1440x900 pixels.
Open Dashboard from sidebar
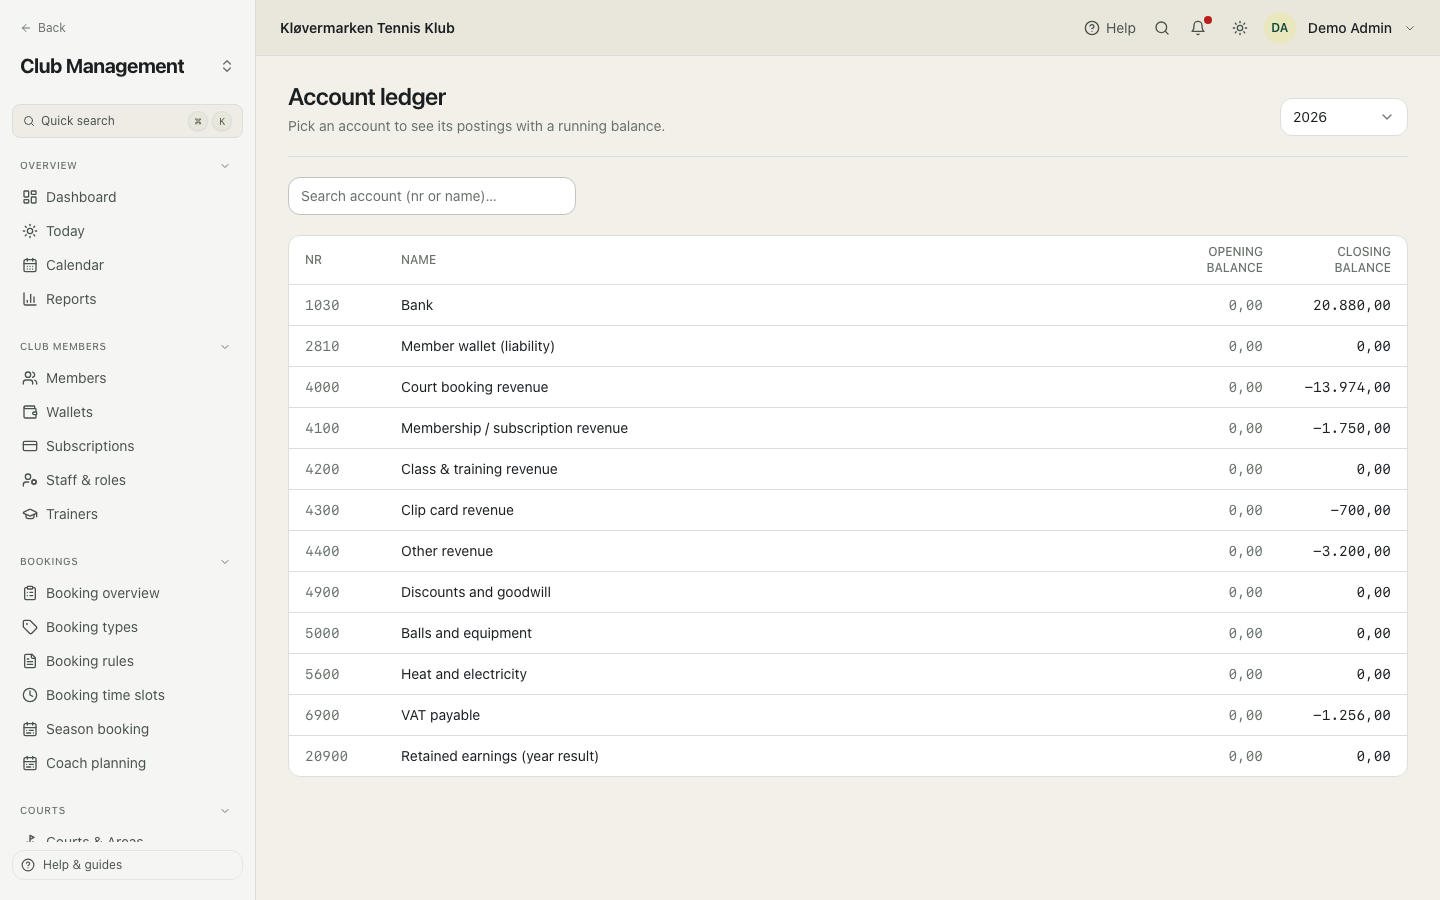tap(127, 197)
